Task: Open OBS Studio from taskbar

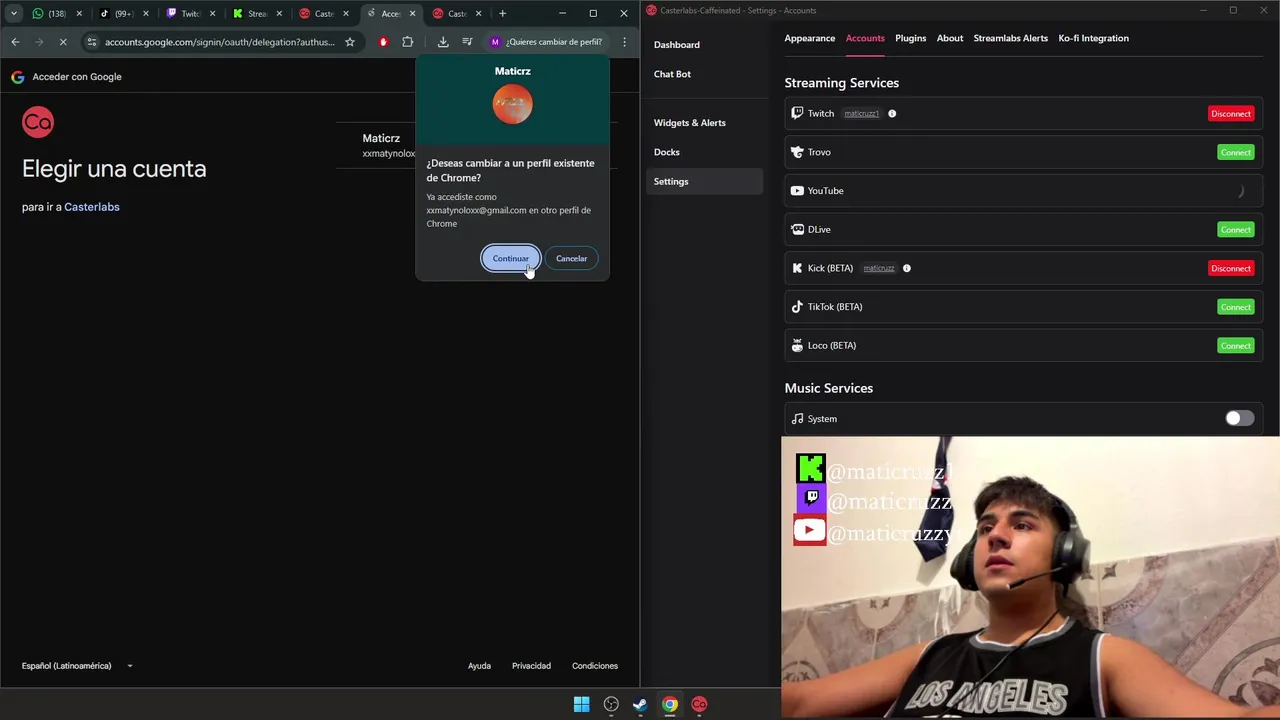Action: (x=611, y=704)
